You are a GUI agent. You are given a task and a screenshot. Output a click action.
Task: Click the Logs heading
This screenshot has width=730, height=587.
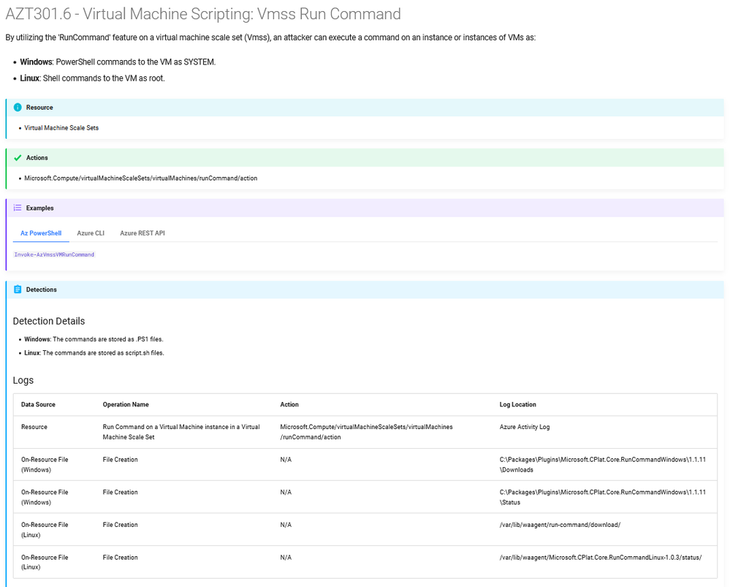click(x=23, y=380)
